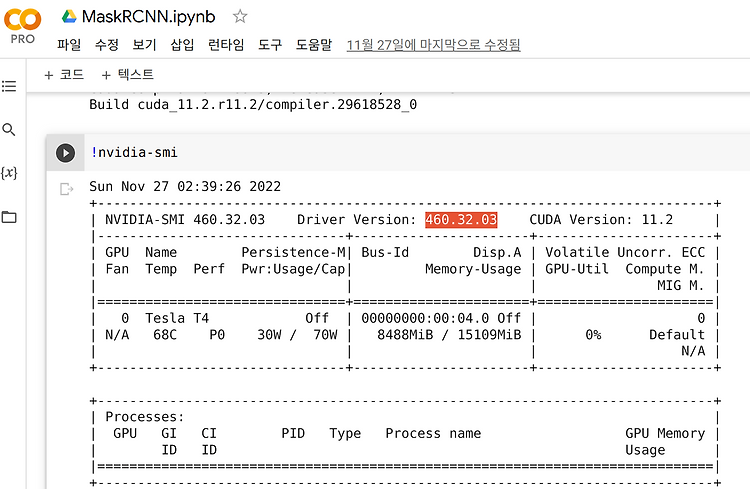This screenshot has width=750, height=489.
Task: Click the Volatile Uncorr. ECC header
Action: (625, 252)
